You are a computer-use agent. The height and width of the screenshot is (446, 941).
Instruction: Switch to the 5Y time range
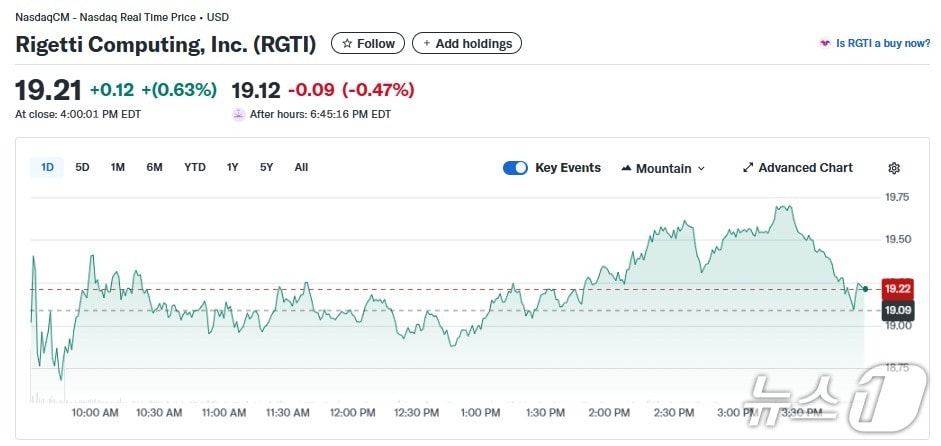pos(266,167)
